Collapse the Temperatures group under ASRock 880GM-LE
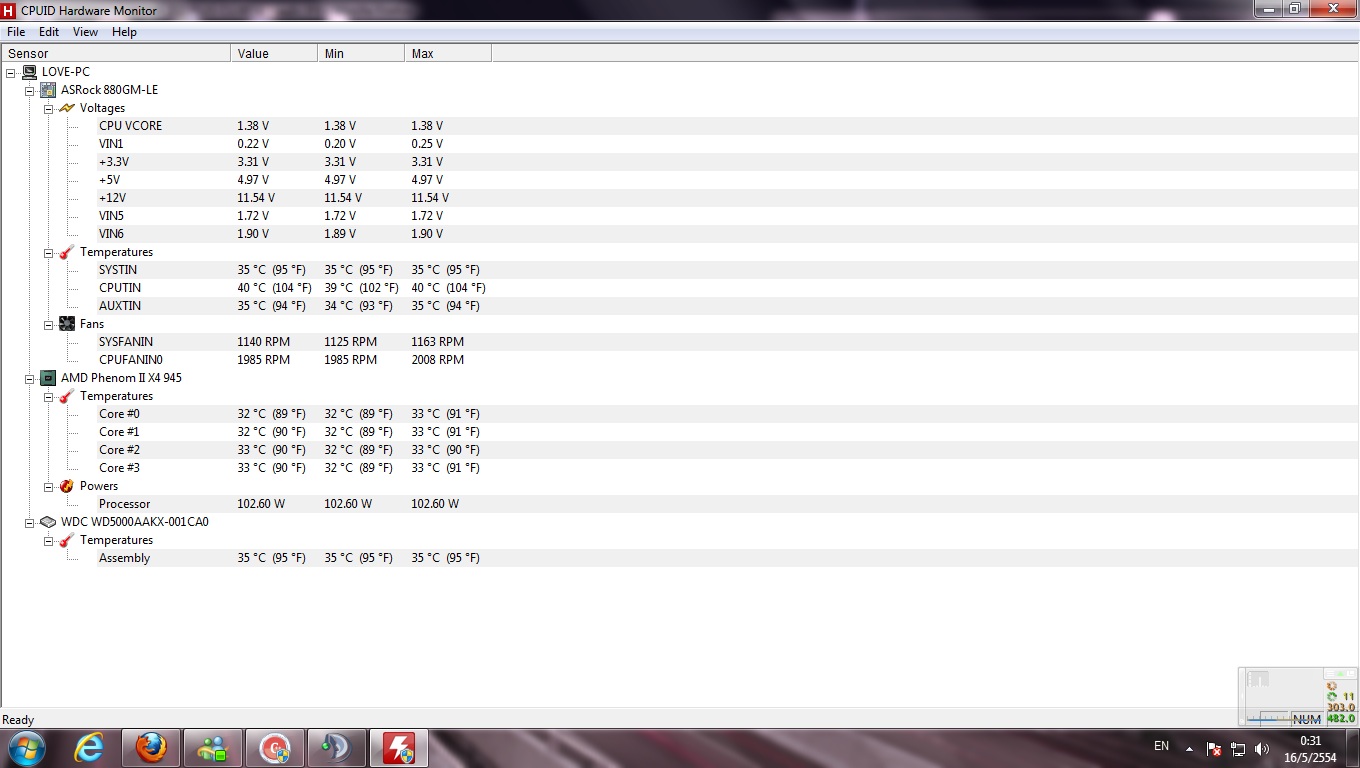This screenshot has width=1360, height=768. click(x=49, y=252)
